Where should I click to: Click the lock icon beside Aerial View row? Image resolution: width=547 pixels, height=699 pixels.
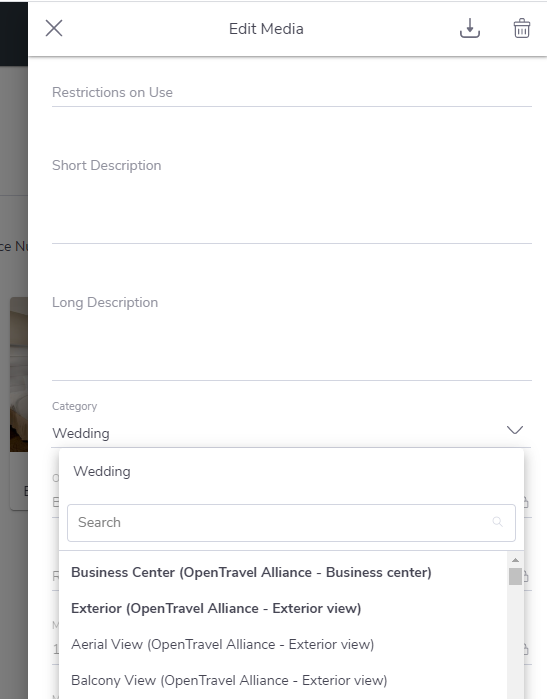pyautogui.click(x=526, y=650)
